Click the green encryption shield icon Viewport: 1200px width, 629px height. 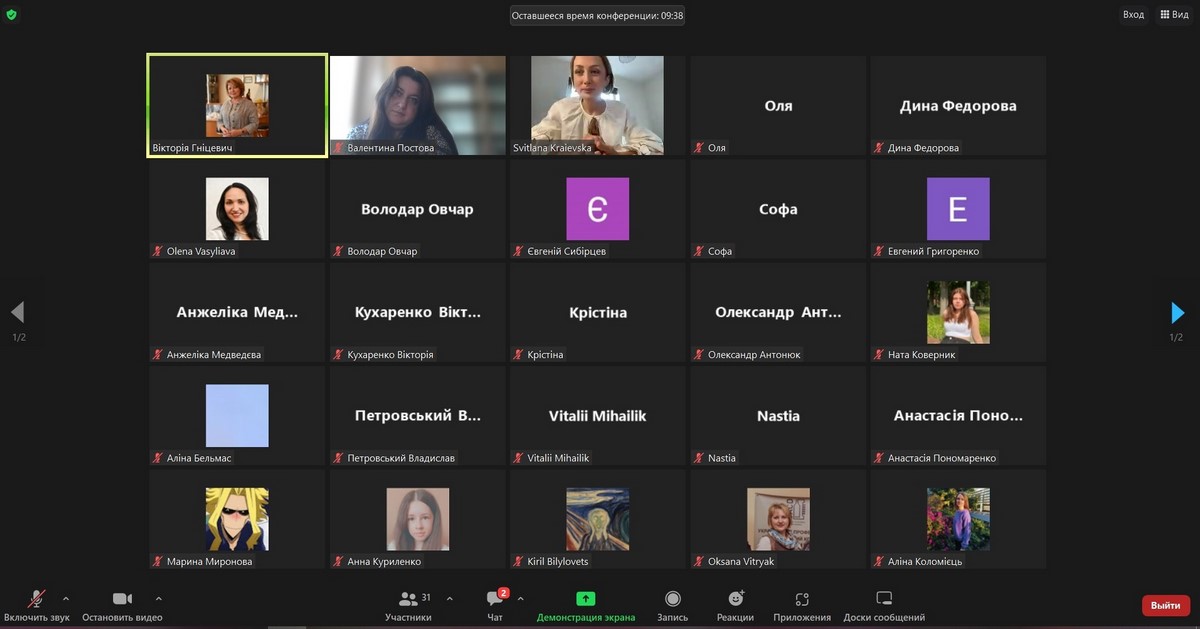[x=11, y=15]
